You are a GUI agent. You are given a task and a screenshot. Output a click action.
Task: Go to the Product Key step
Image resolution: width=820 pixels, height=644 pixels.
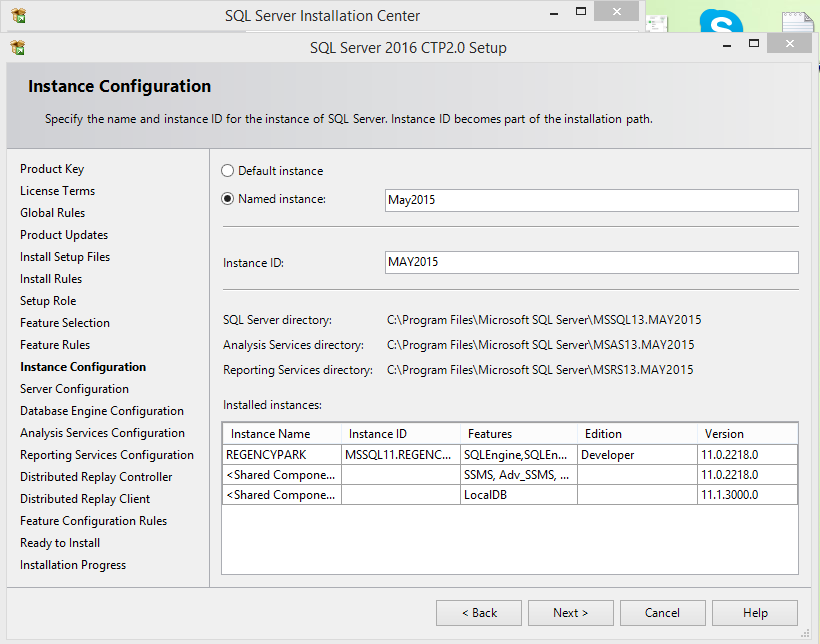point(52,168)
